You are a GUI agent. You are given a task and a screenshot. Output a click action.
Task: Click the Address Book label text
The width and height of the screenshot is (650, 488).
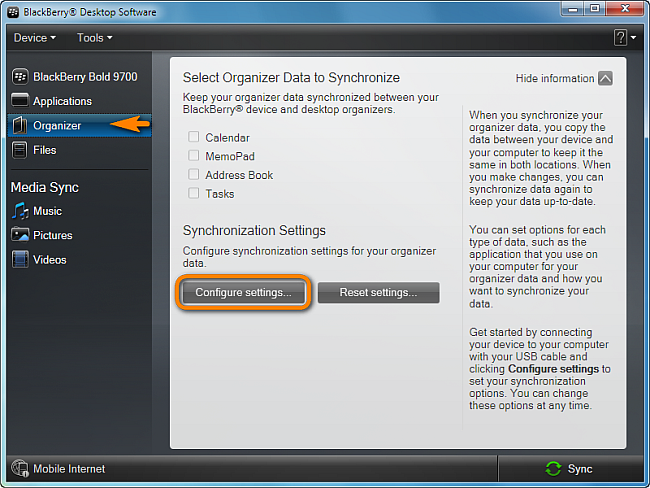(239, 175)
